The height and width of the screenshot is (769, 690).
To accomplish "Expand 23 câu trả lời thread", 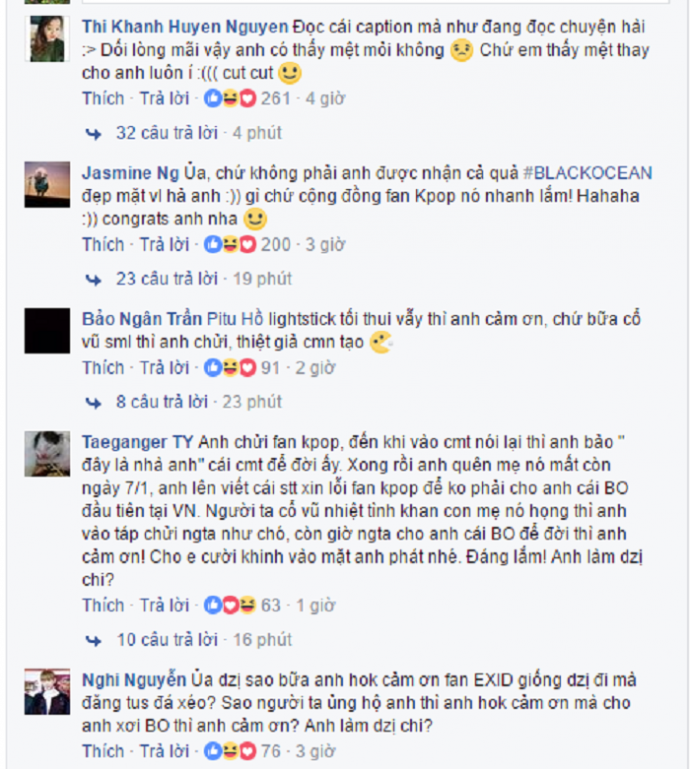I will pyautogui.click(x=167, y=279).
